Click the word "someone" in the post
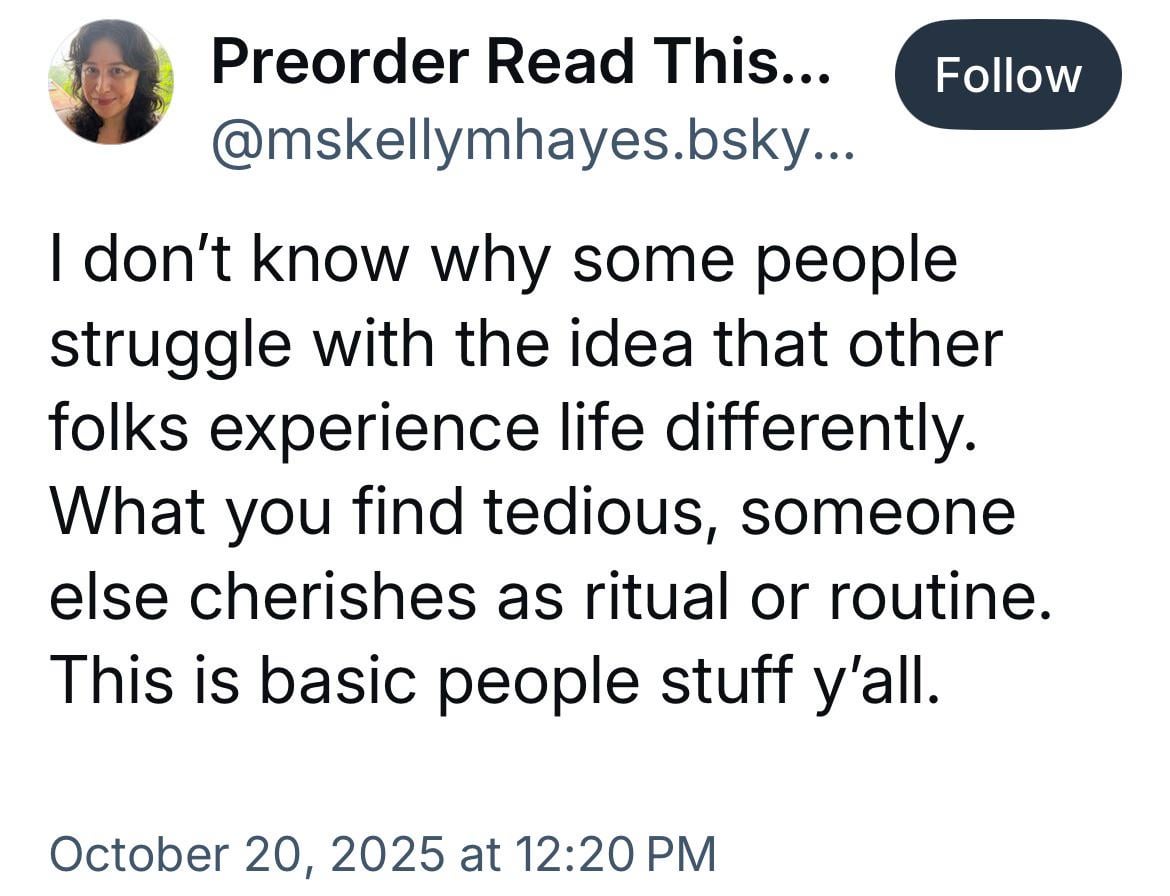This screenshot has height=896, width=1170. (x=878, y=513)
